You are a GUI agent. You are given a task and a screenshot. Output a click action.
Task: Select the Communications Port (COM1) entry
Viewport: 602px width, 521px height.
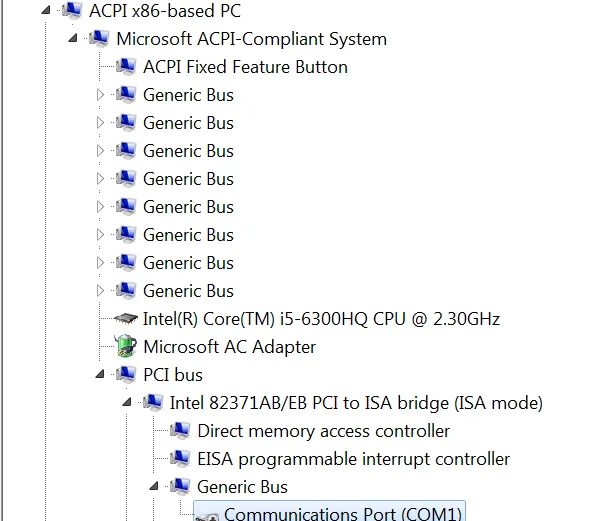coord(329,511)
